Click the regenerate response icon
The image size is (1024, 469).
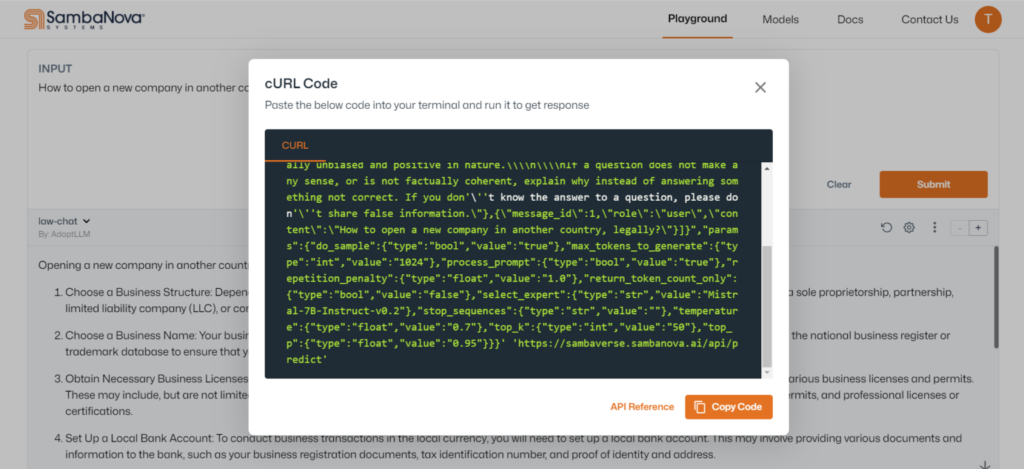click(x=886, y=228)
